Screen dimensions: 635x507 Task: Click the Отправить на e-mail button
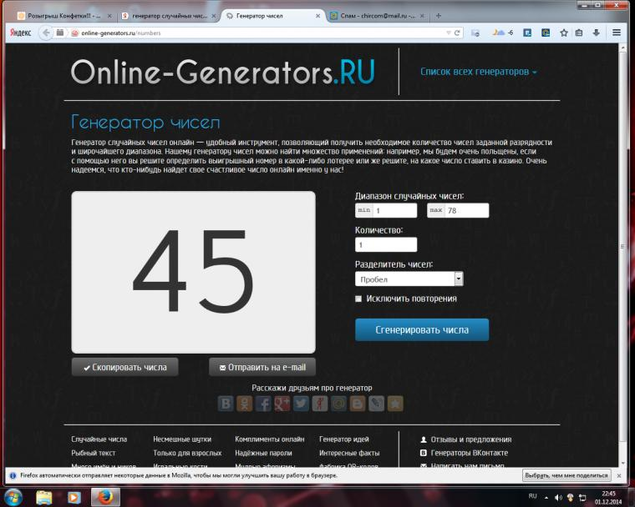click(262, 367)
